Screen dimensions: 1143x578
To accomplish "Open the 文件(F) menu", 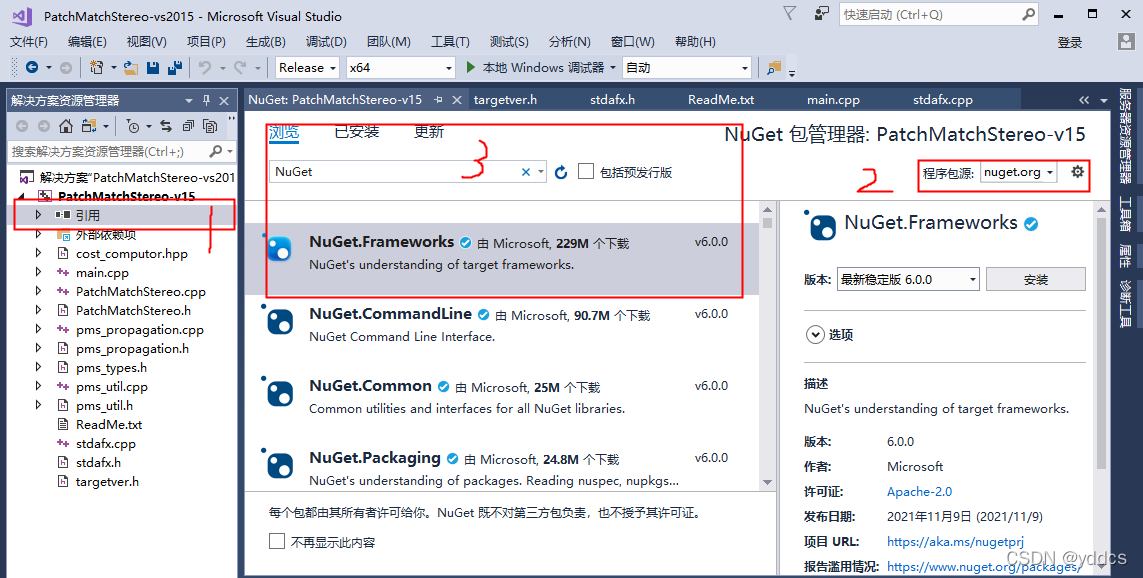I will point(29,42).
